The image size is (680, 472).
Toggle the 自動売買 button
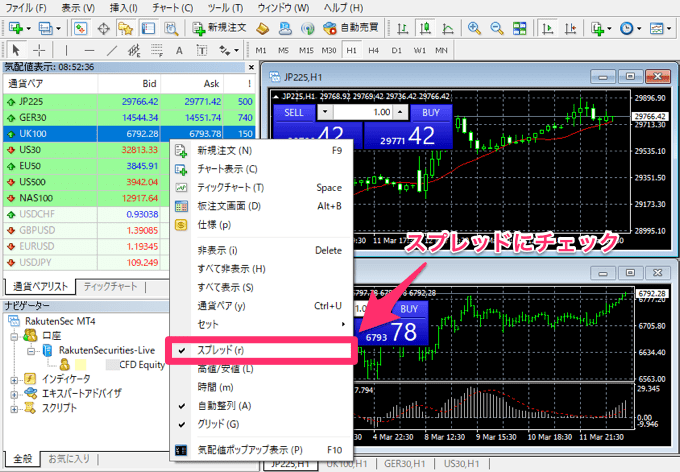351,28
